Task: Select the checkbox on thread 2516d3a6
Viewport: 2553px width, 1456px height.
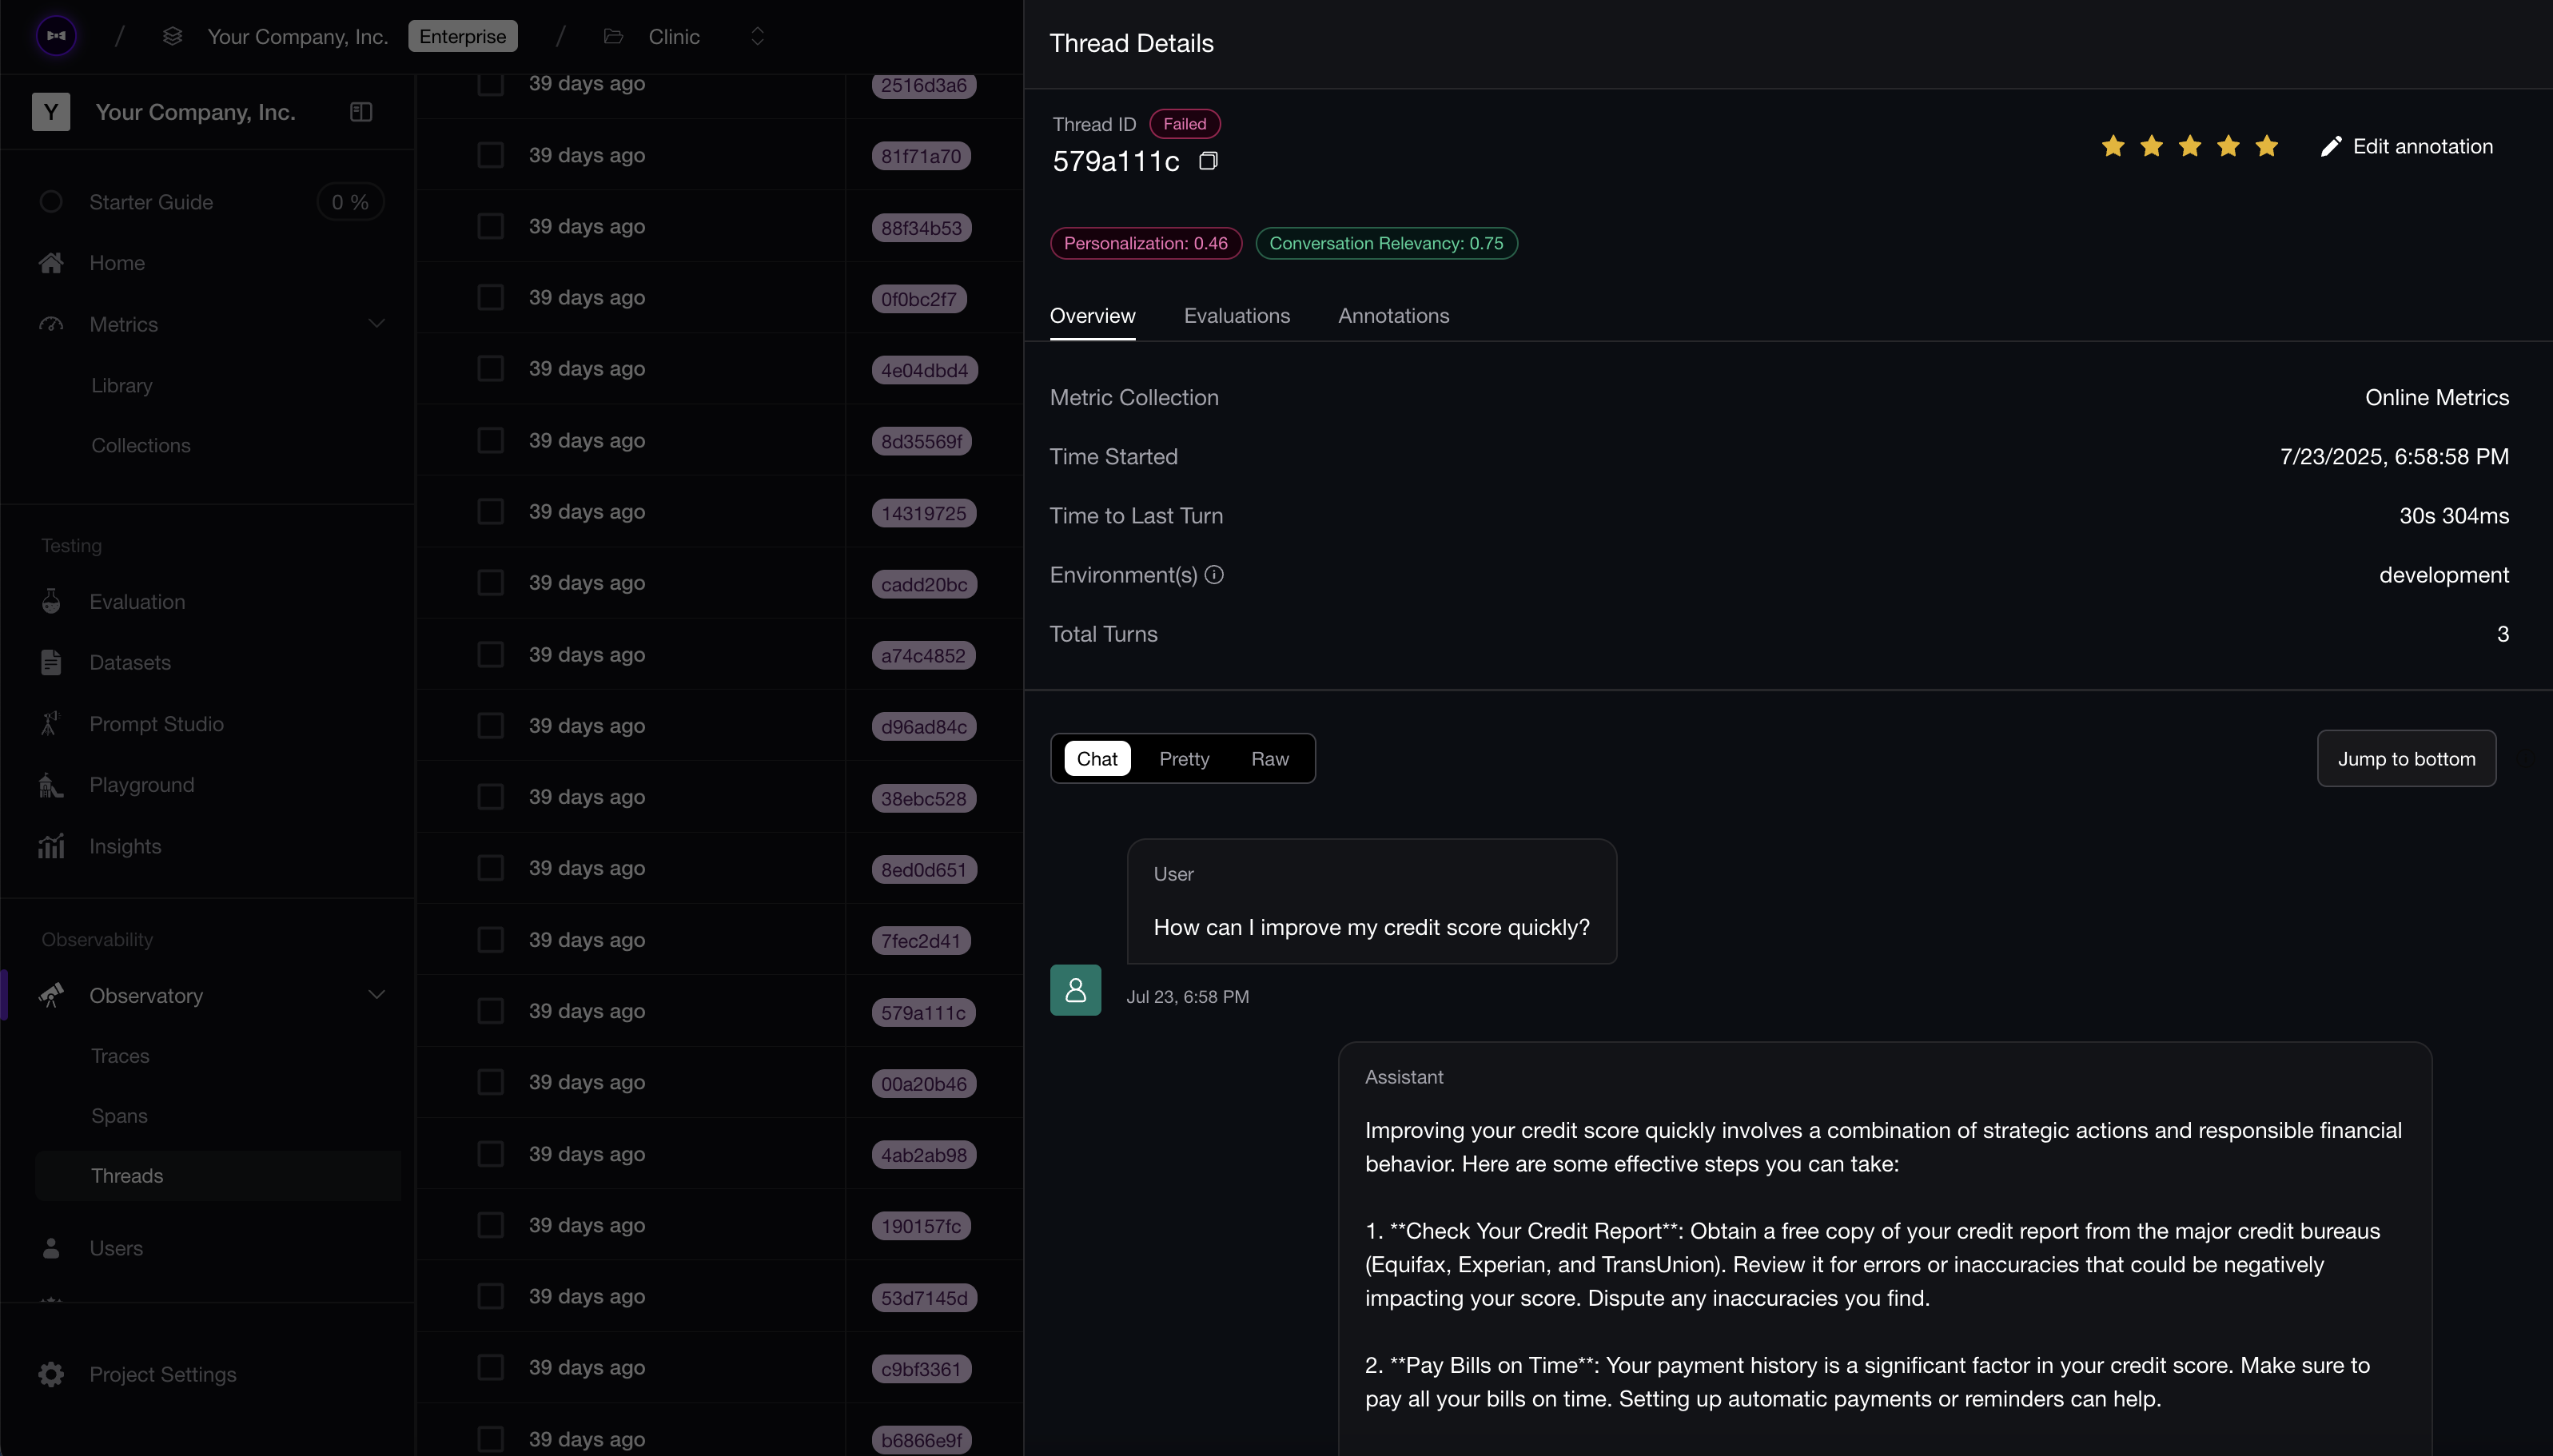Action: tap(490, 84)
